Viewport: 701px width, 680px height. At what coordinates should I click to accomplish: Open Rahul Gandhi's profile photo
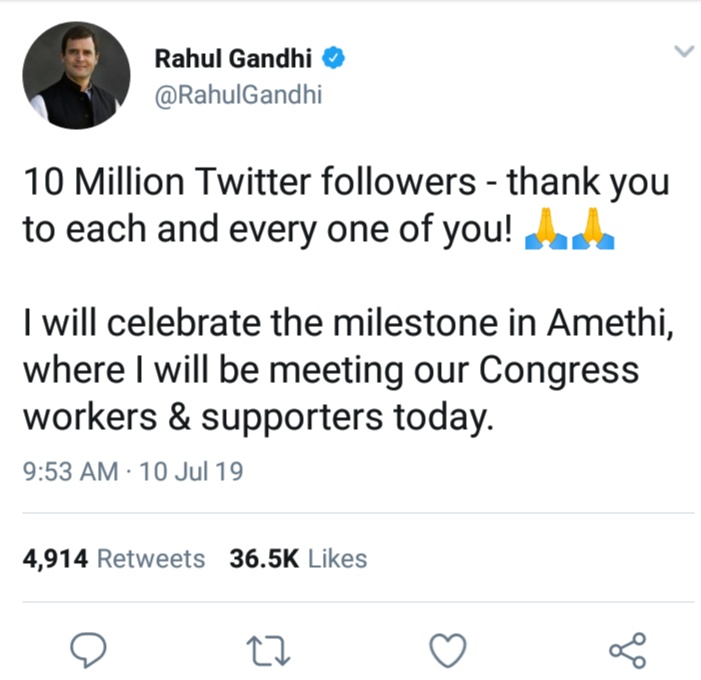coord(76,76)
